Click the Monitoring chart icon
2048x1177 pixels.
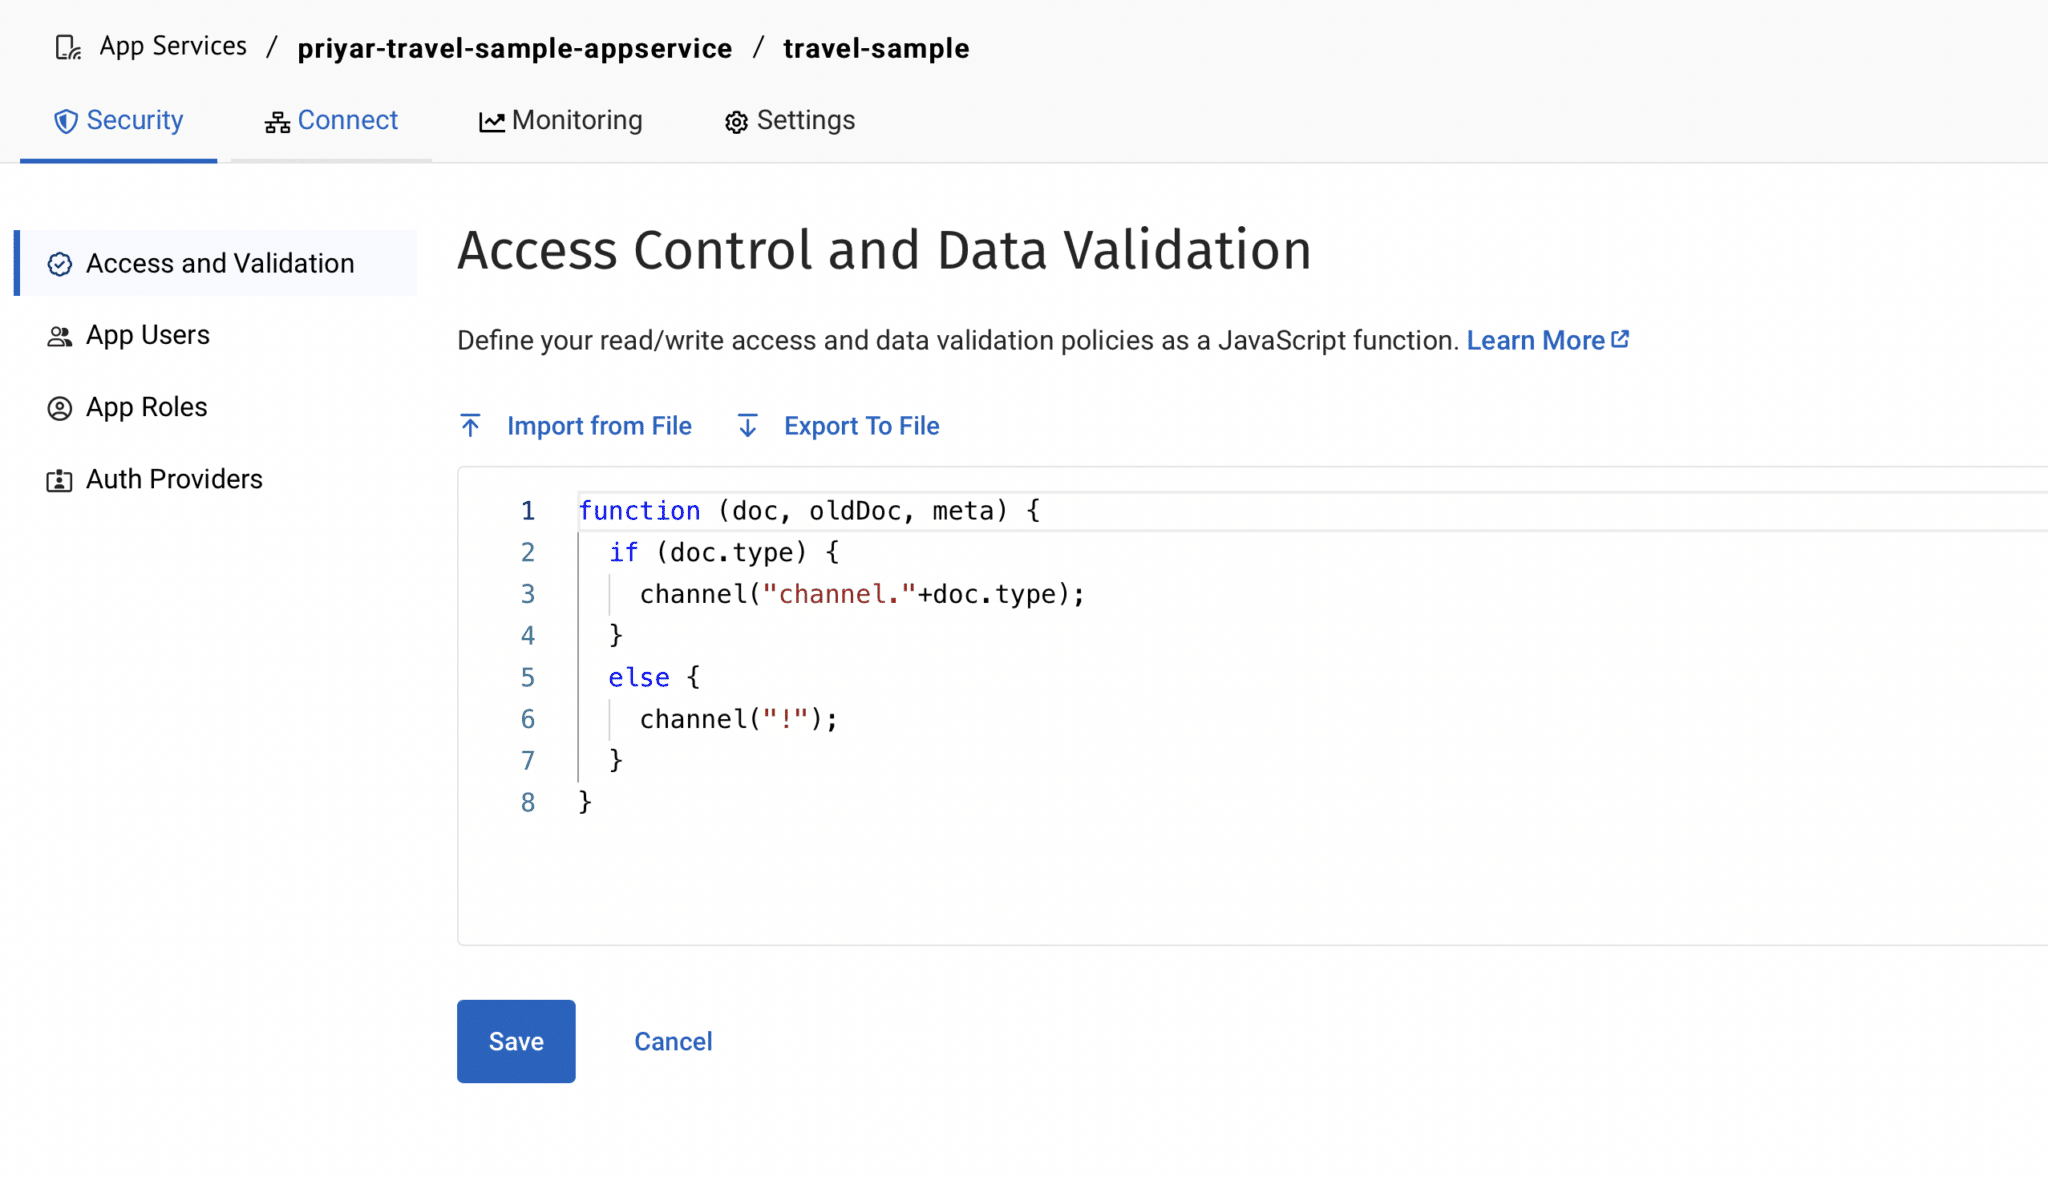tap(490, 120)
